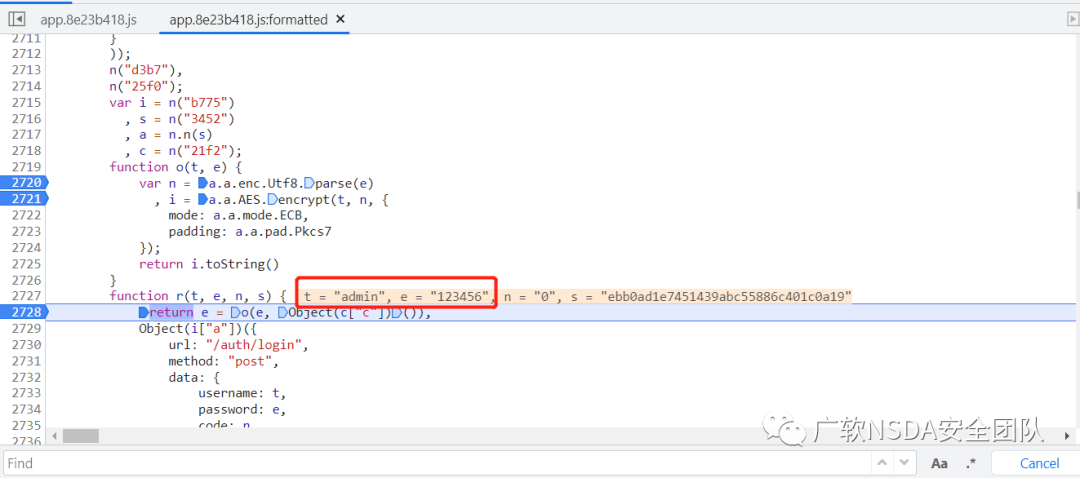The image size is (1080, 478).
Task: Click inline breakpoint marker before o(e,
Action: pyautogui.click(x=234, y=312)
